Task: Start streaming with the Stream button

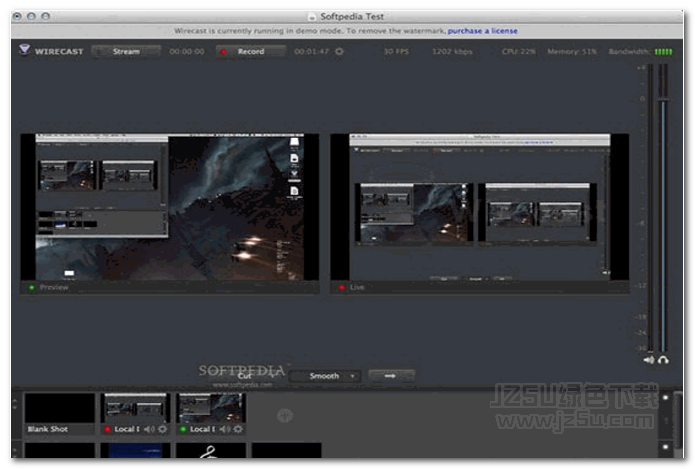Action: coord(126,51)
